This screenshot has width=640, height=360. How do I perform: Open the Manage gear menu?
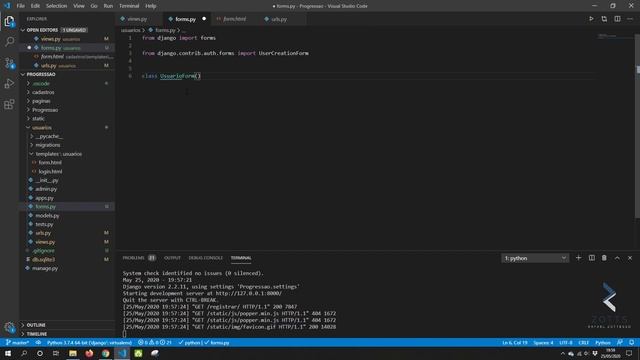(x=9, y=327)
